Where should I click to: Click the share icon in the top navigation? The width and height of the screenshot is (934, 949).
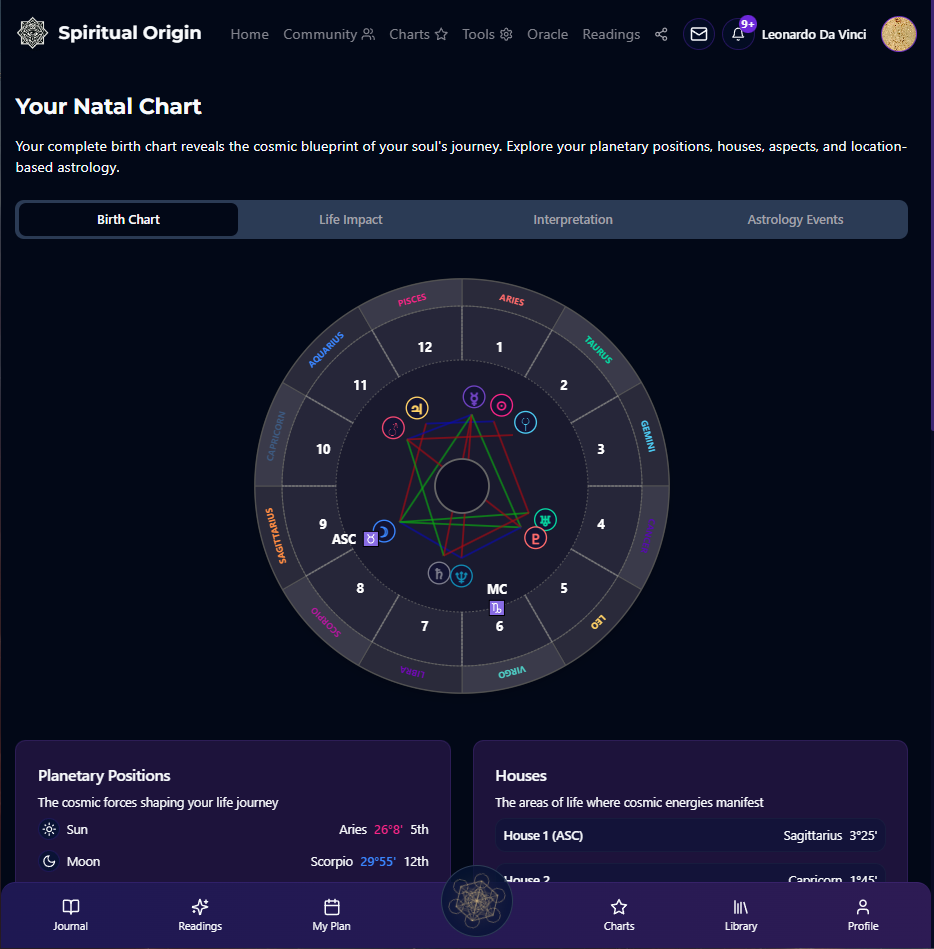[x=661, y=34]
